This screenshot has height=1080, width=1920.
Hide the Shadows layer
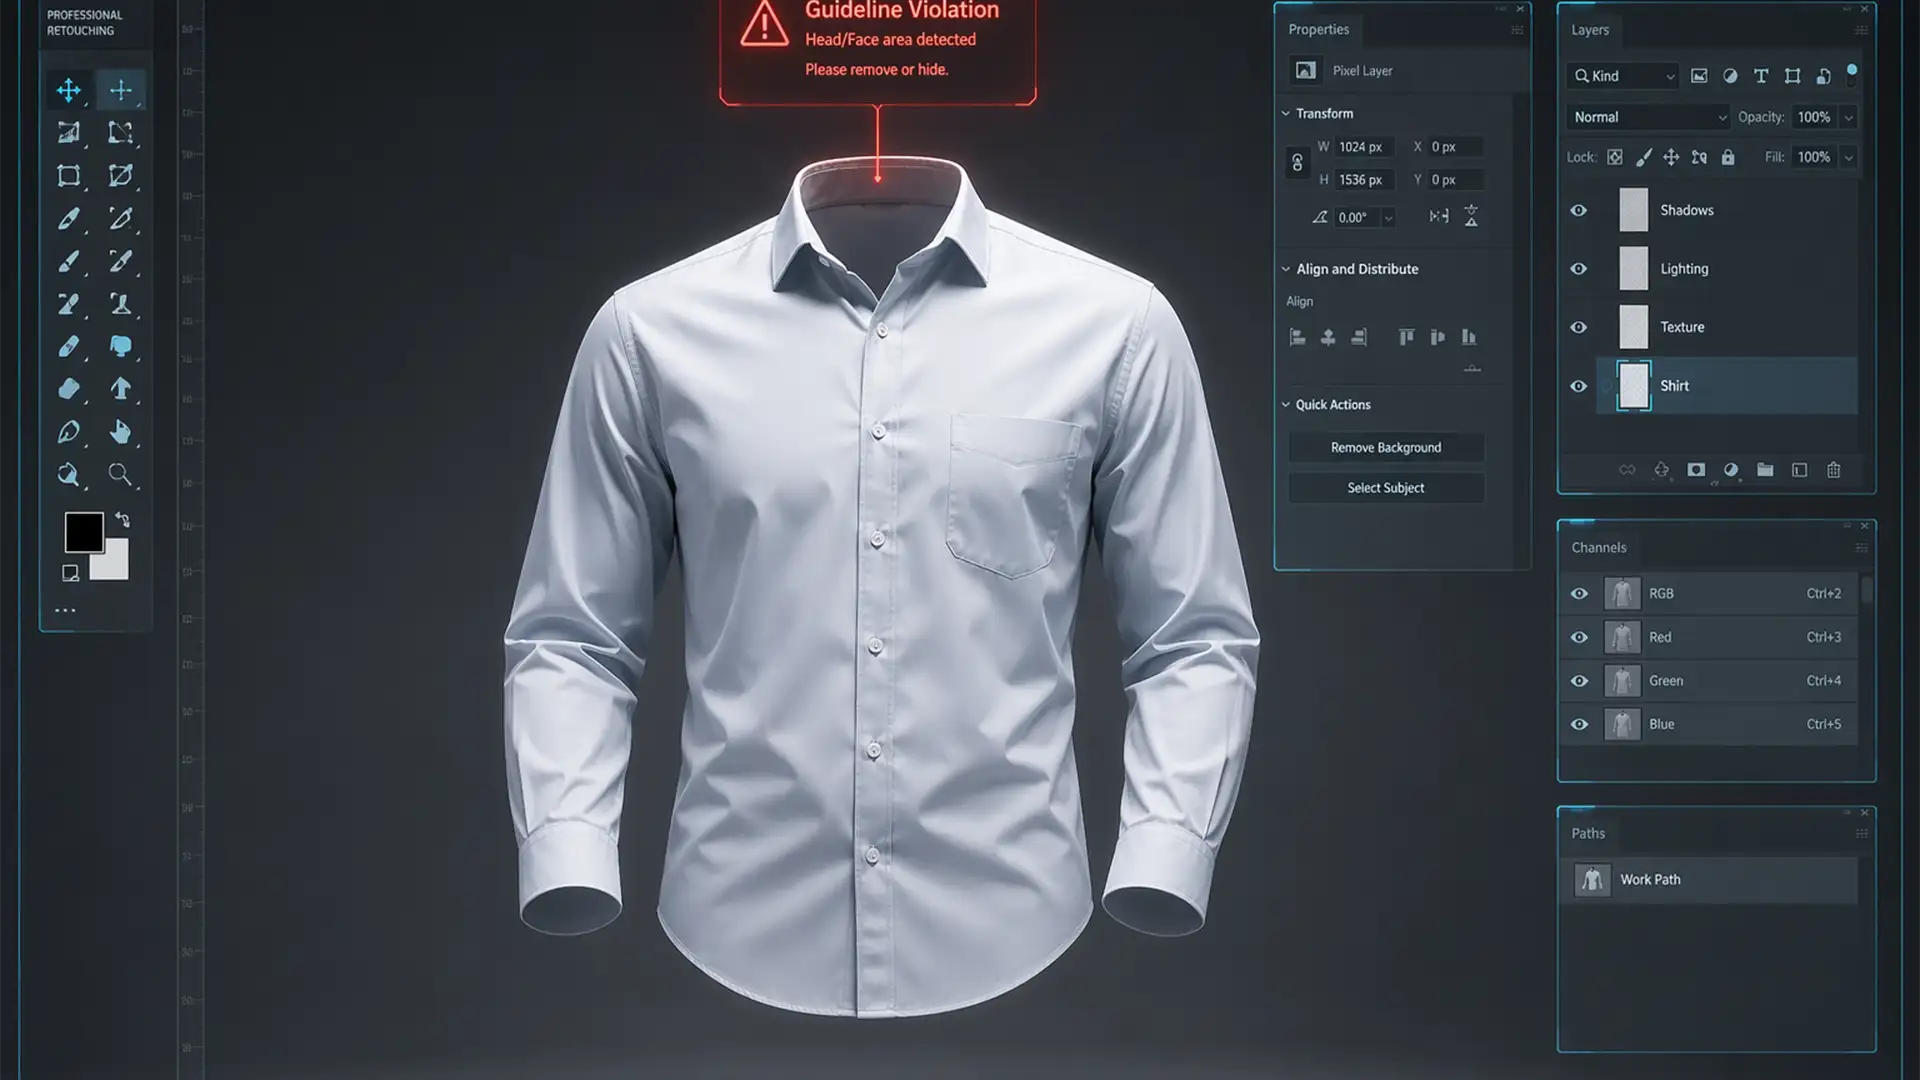tap(1579, 210)
